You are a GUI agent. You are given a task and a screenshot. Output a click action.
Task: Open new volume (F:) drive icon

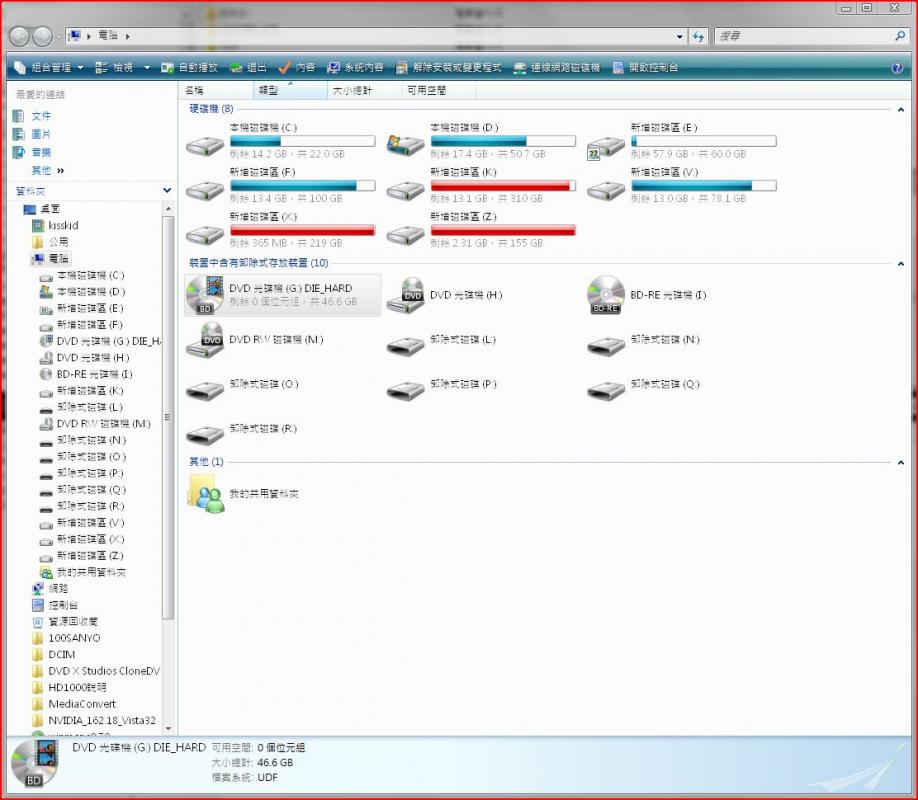tap(205, 190)
